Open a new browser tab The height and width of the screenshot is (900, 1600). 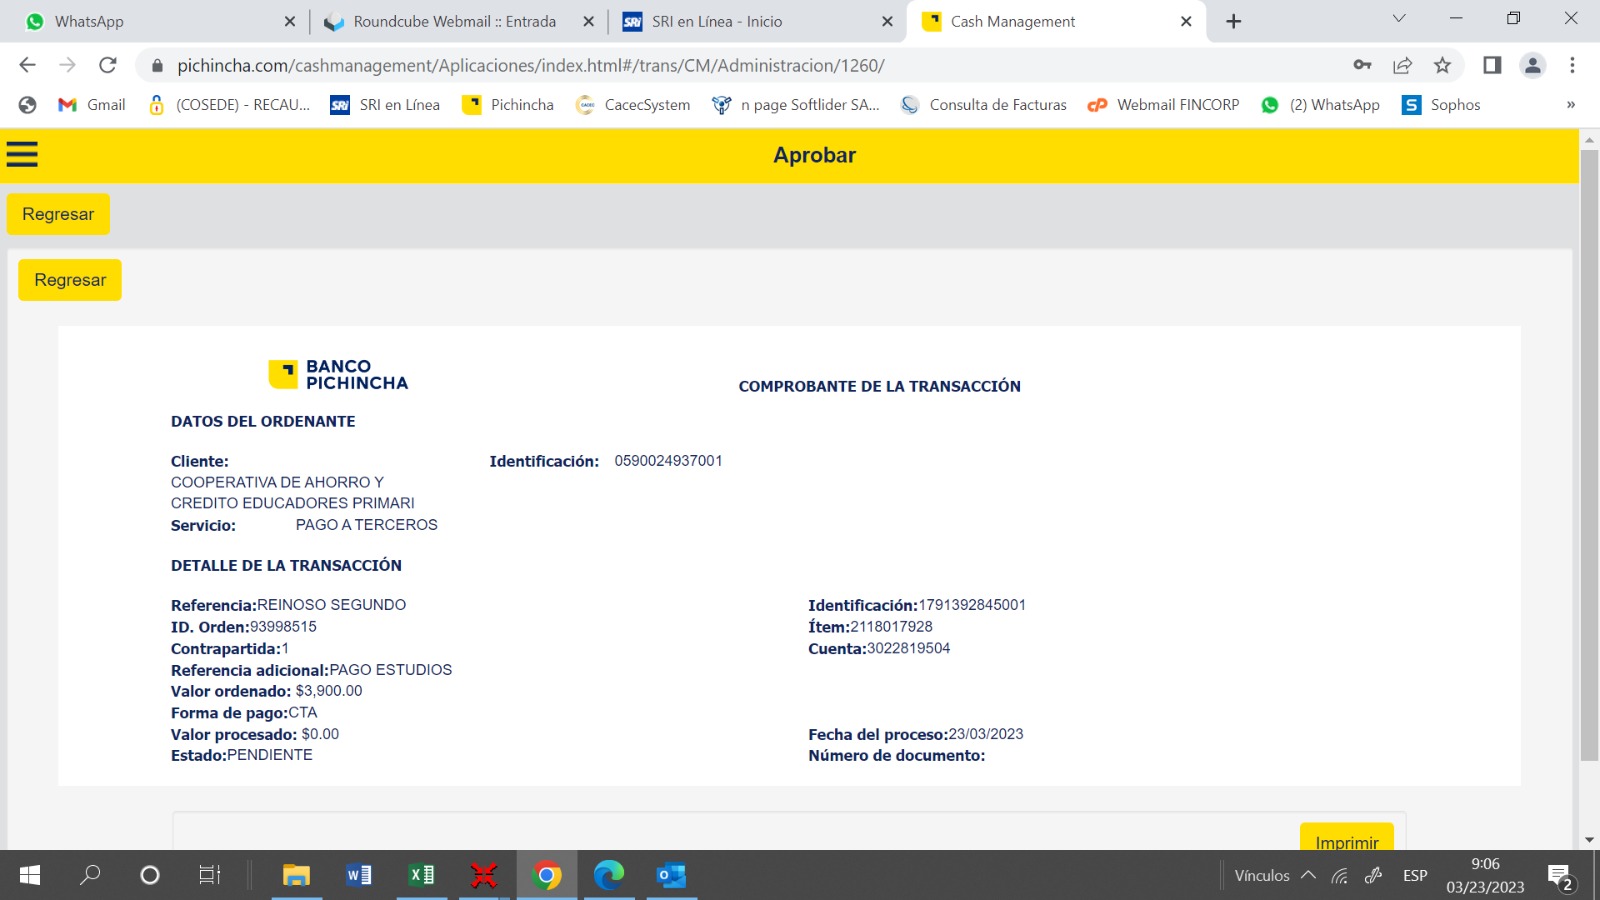pyautogui.click(x=1234, y=21)
